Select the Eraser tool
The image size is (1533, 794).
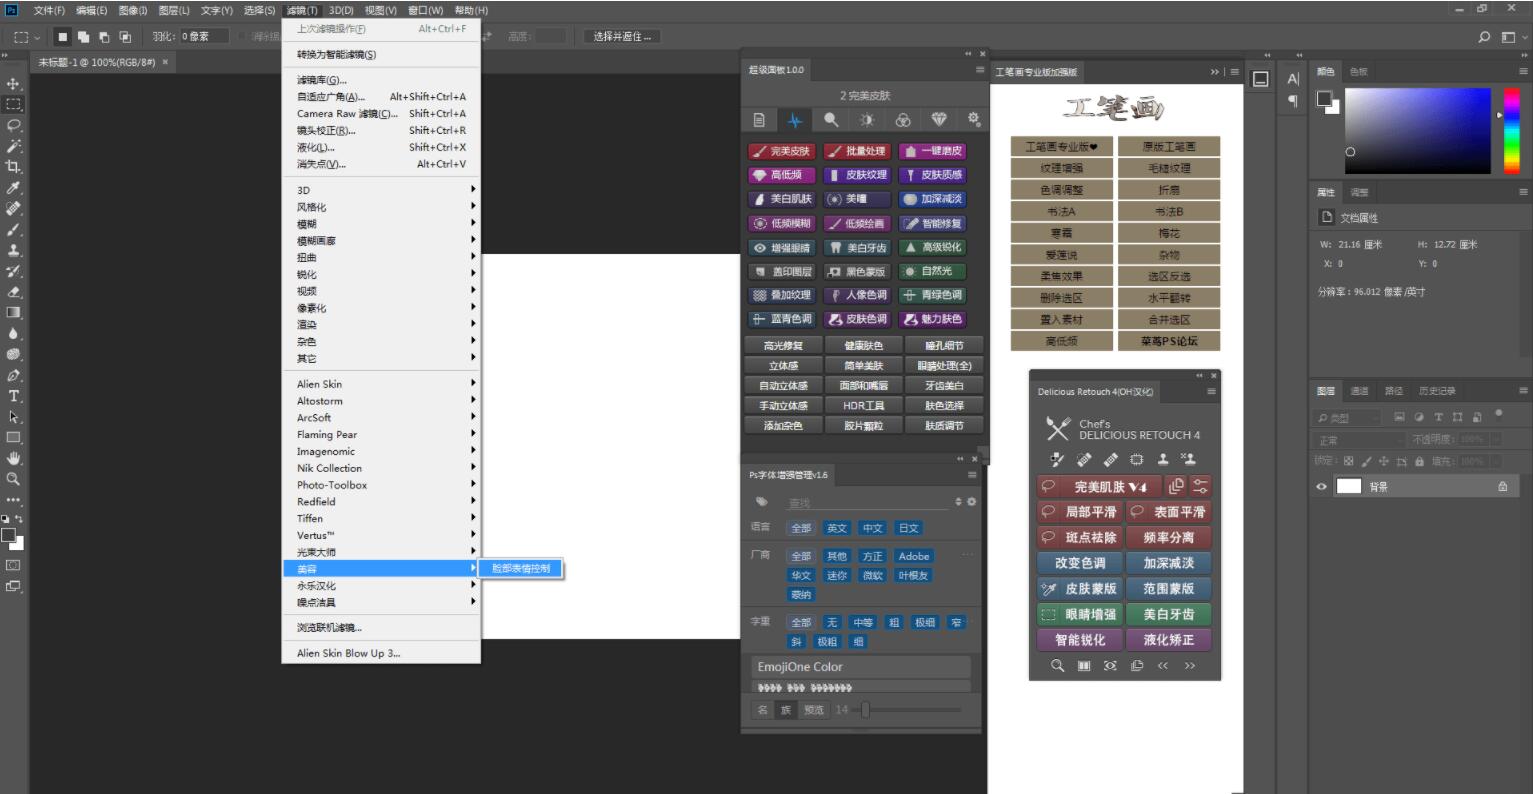tap(14, 292)
